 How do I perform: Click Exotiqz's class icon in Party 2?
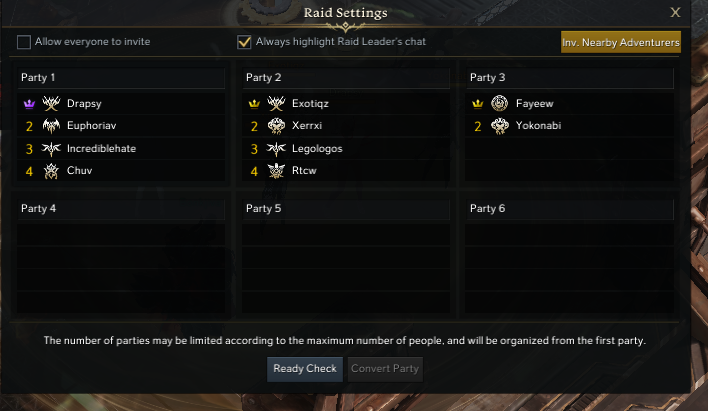click(276, 104)
